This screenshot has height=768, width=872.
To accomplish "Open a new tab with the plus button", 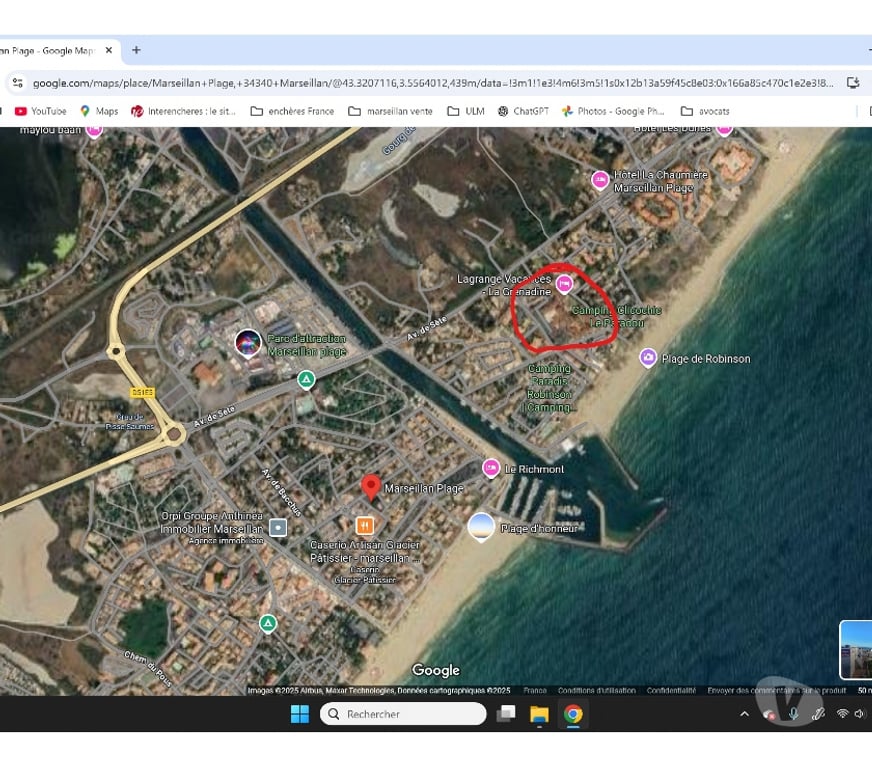I will click(x=135, y=49).
